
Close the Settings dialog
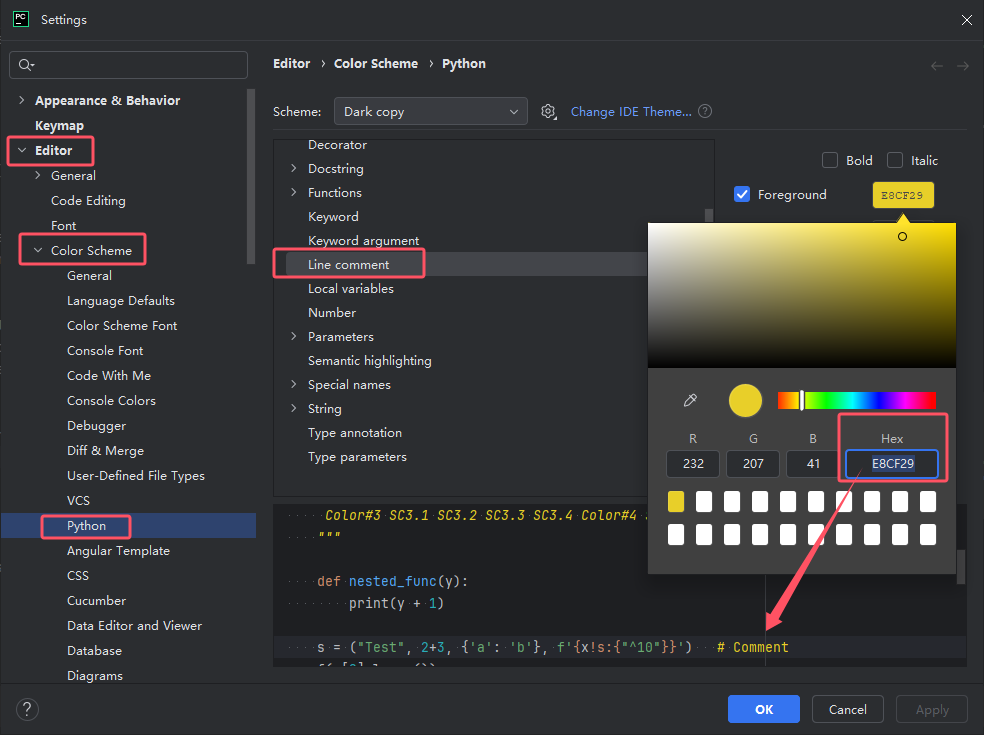pyautogui.click(x=966, y=20)
